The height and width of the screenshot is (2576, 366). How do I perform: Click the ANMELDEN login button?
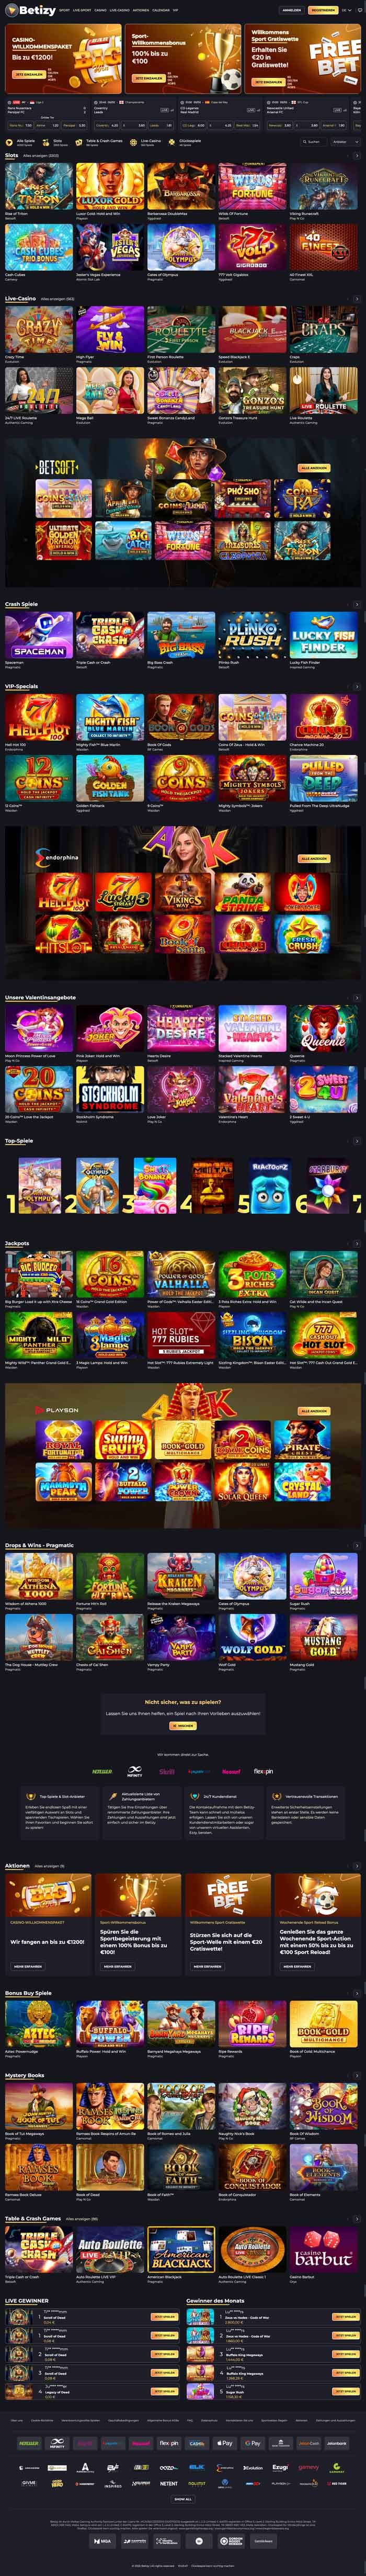292,10
